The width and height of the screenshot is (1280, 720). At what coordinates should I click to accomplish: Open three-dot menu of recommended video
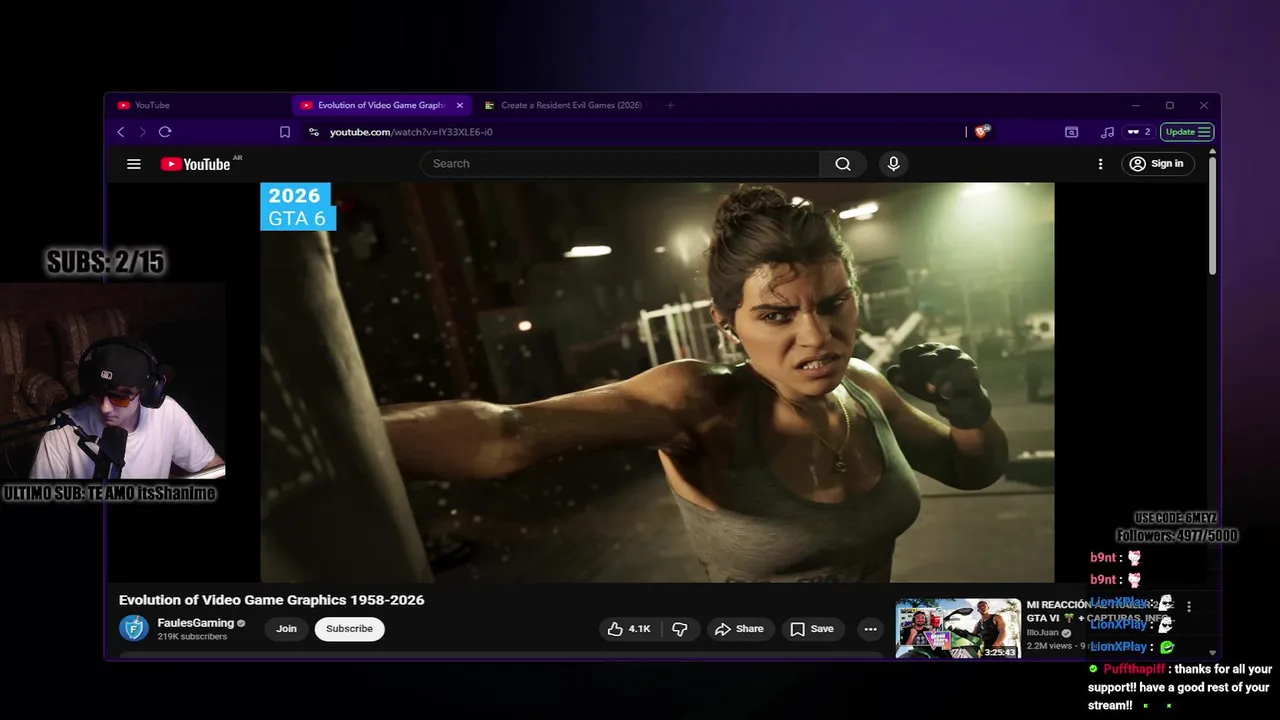coord(1189,607)
